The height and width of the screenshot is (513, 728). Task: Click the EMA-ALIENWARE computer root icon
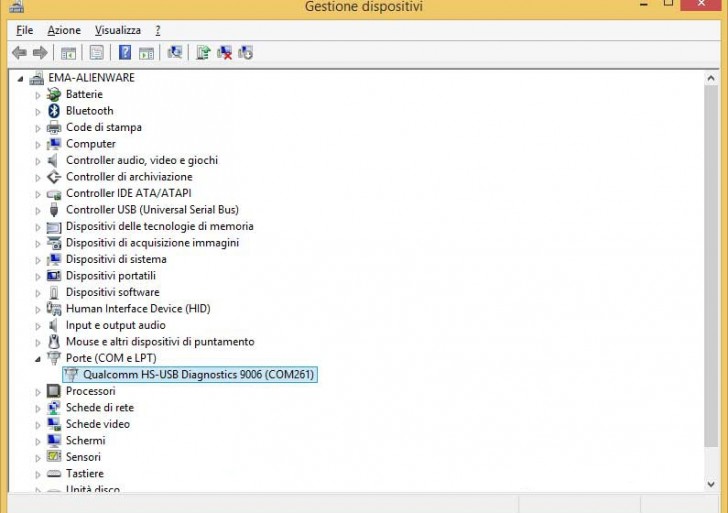[x=36, y=78]
